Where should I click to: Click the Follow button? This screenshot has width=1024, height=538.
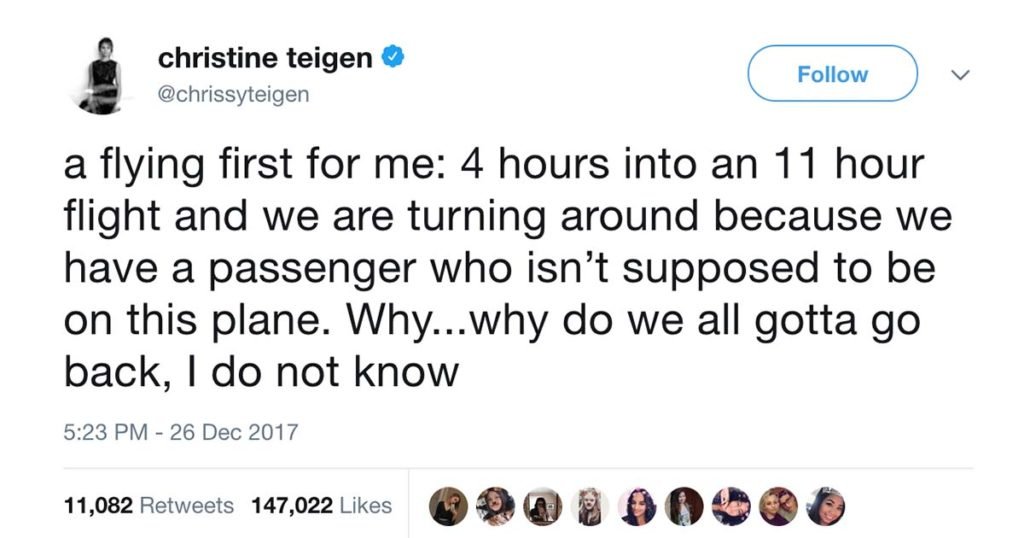(x=832, y=74)
